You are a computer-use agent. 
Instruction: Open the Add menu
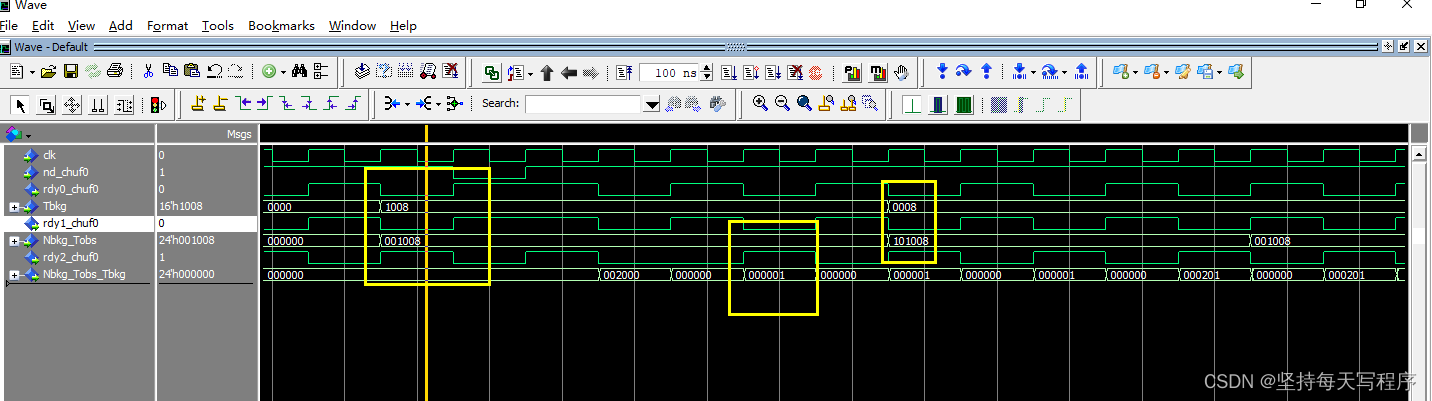pos(120,25)
